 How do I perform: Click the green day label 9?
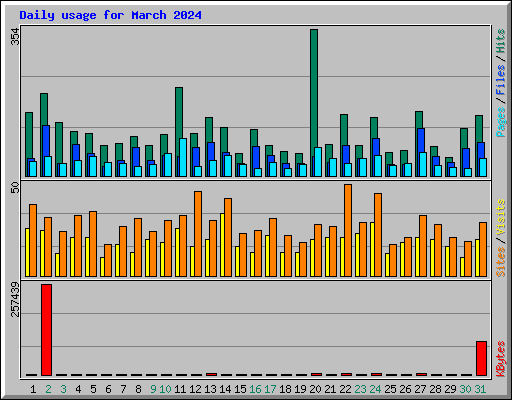coord(153,389)
